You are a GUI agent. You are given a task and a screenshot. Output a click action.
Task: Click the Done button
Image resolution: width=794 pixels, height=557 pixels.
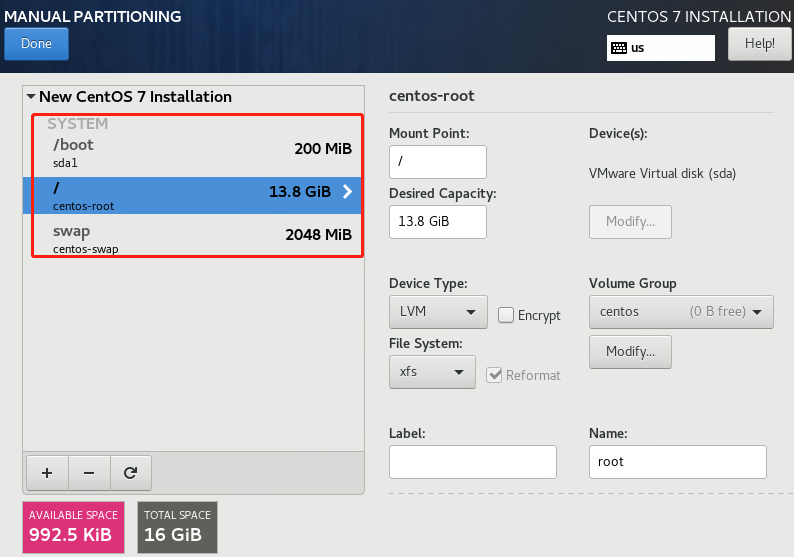[x=36, y=44]
